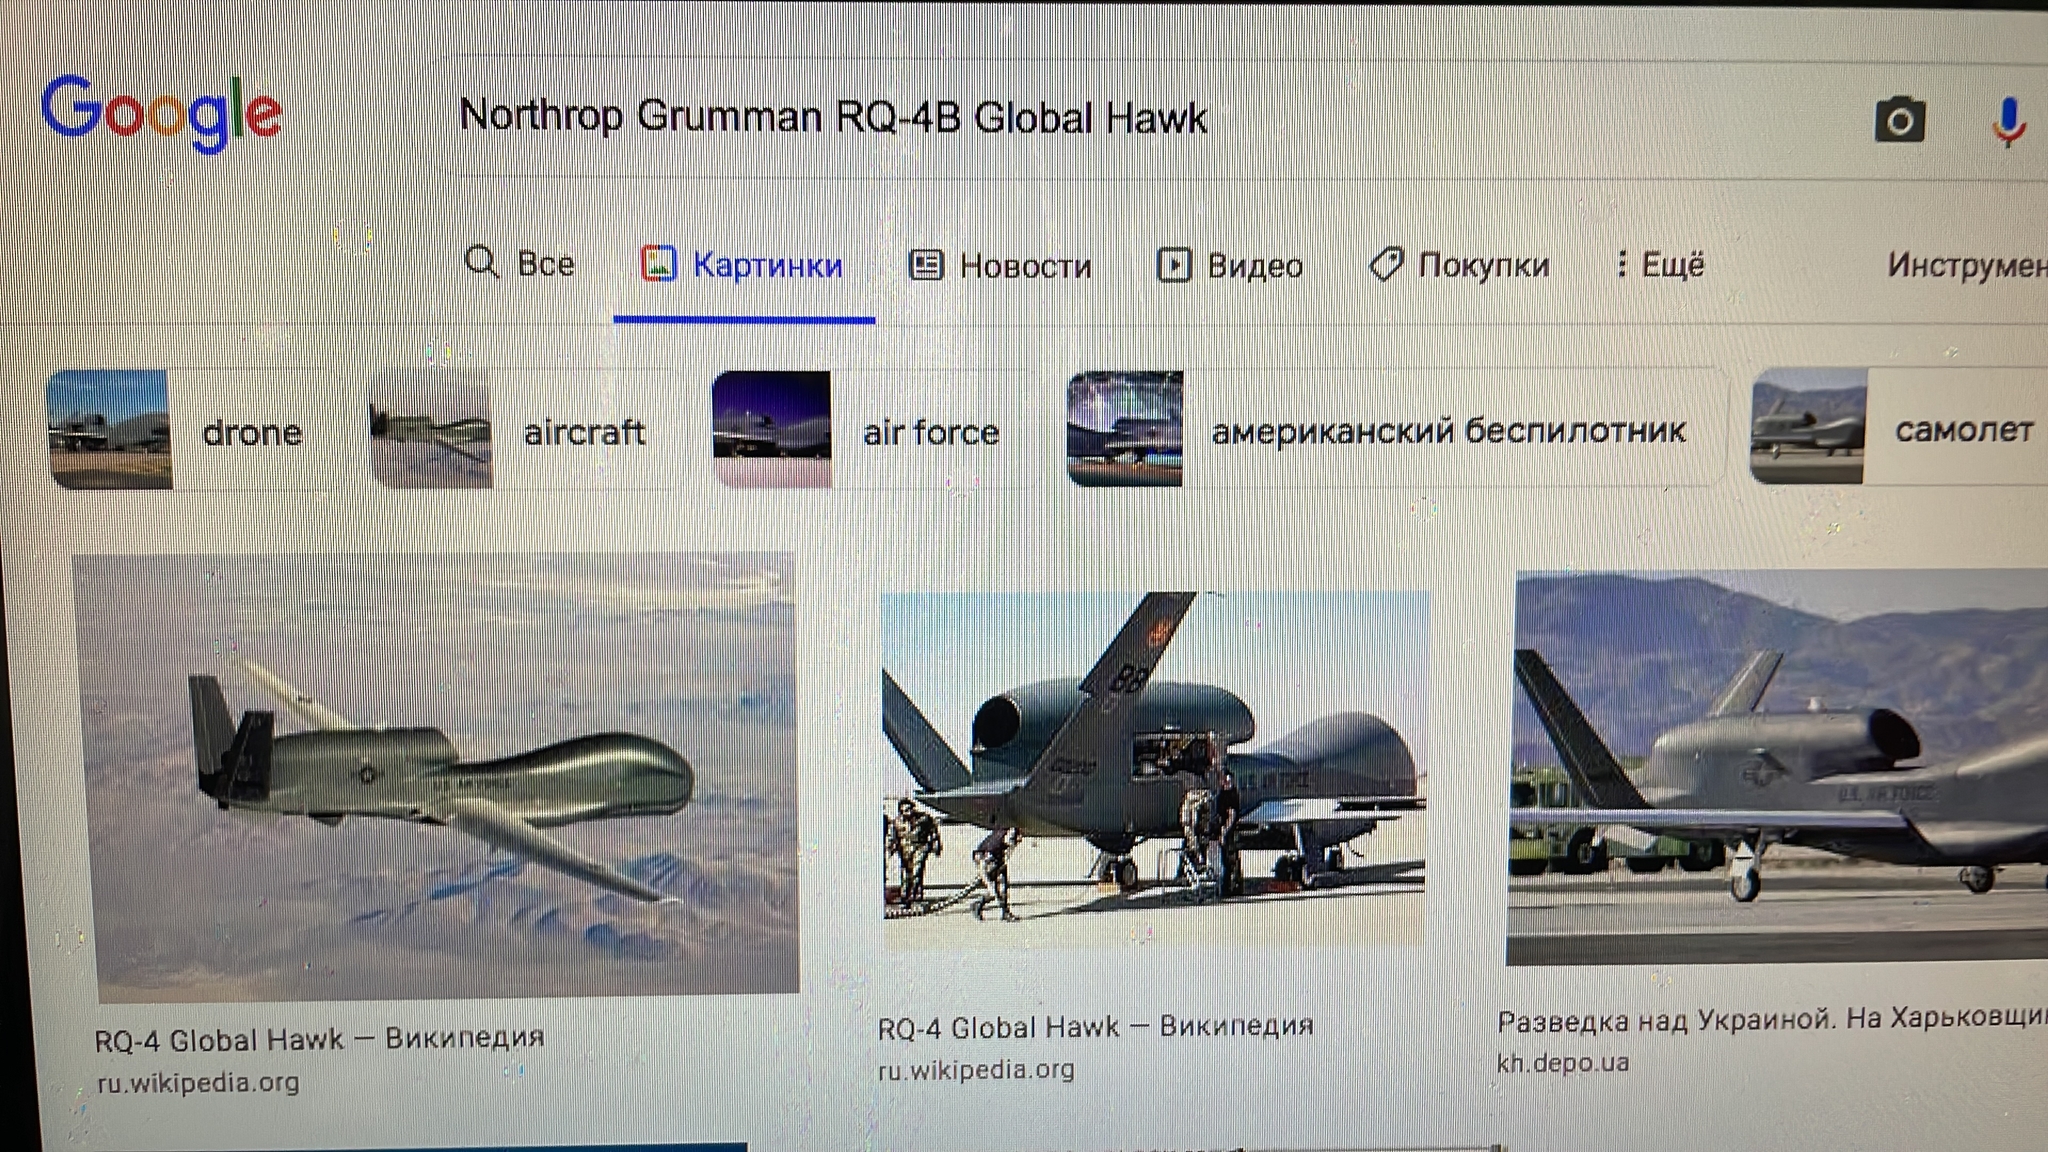Open the Разведка над Украиной article link
Screen dimensions: 2048x1152
[1772, 1019]
